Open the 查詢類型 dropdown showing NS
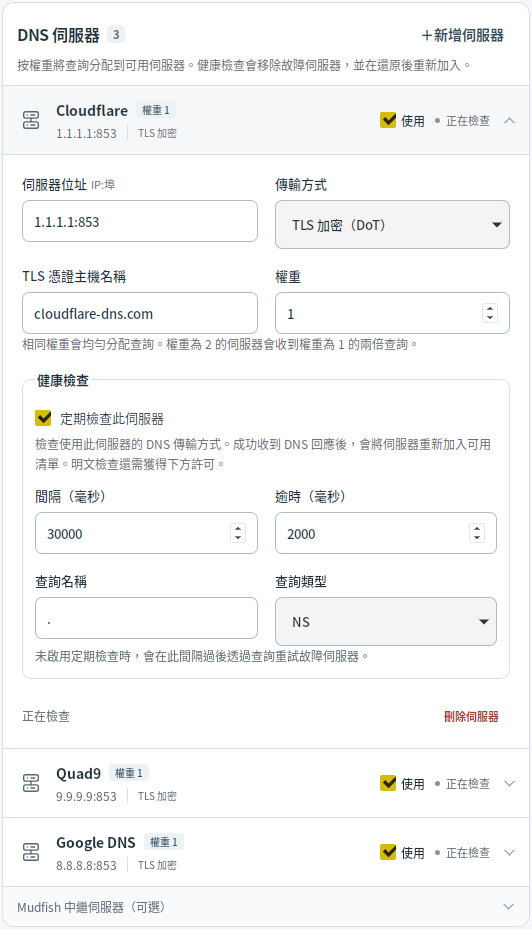This screenshot has width=532, height=929. coord(386,622)
